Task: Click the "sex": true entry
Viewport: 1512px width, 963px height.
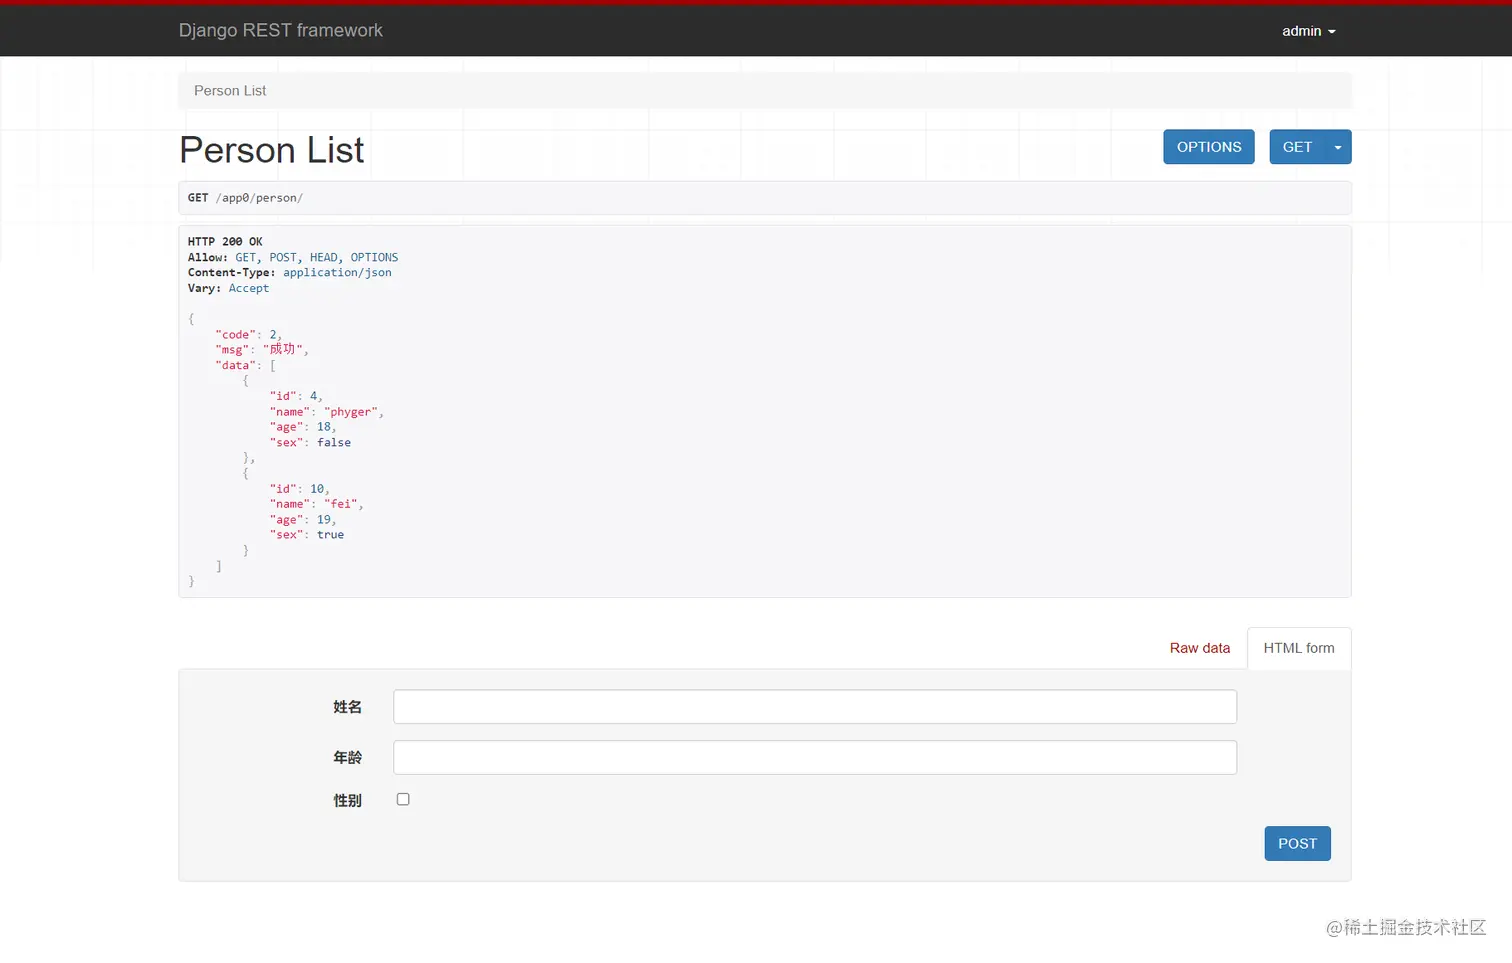Action: click(x=307, y=535)
